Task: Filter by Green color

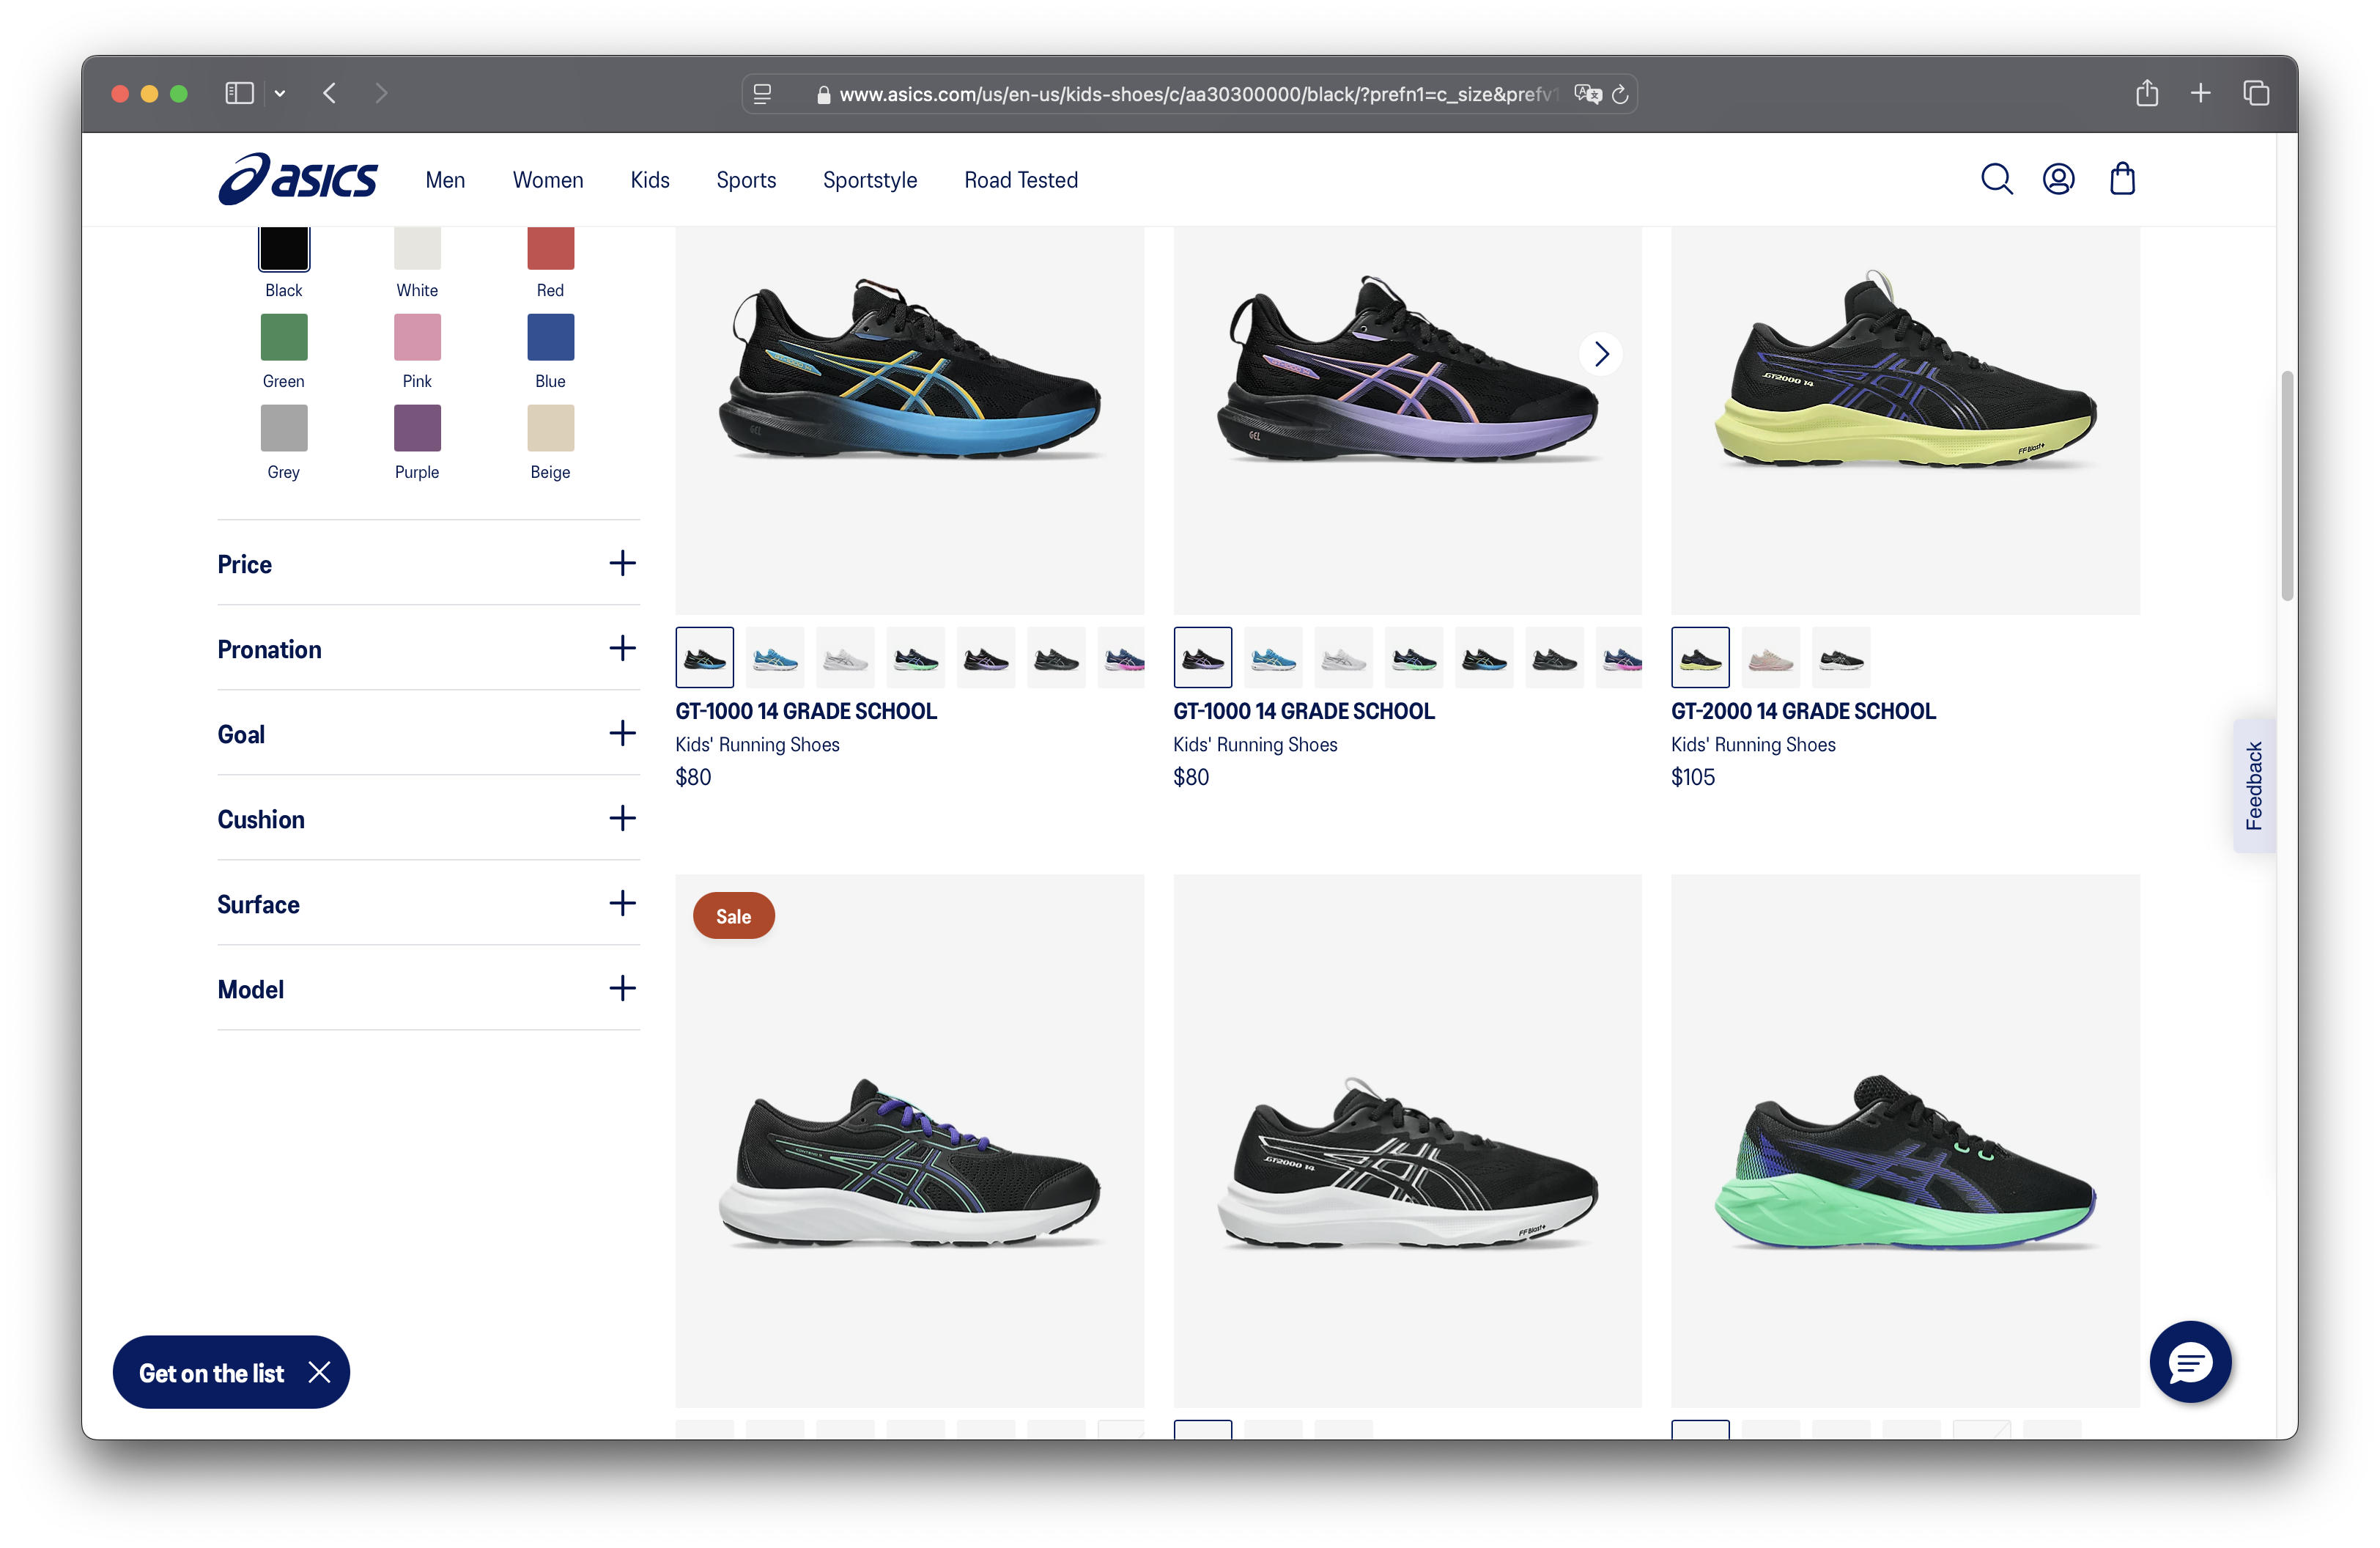Action: (x=284, y=337)
